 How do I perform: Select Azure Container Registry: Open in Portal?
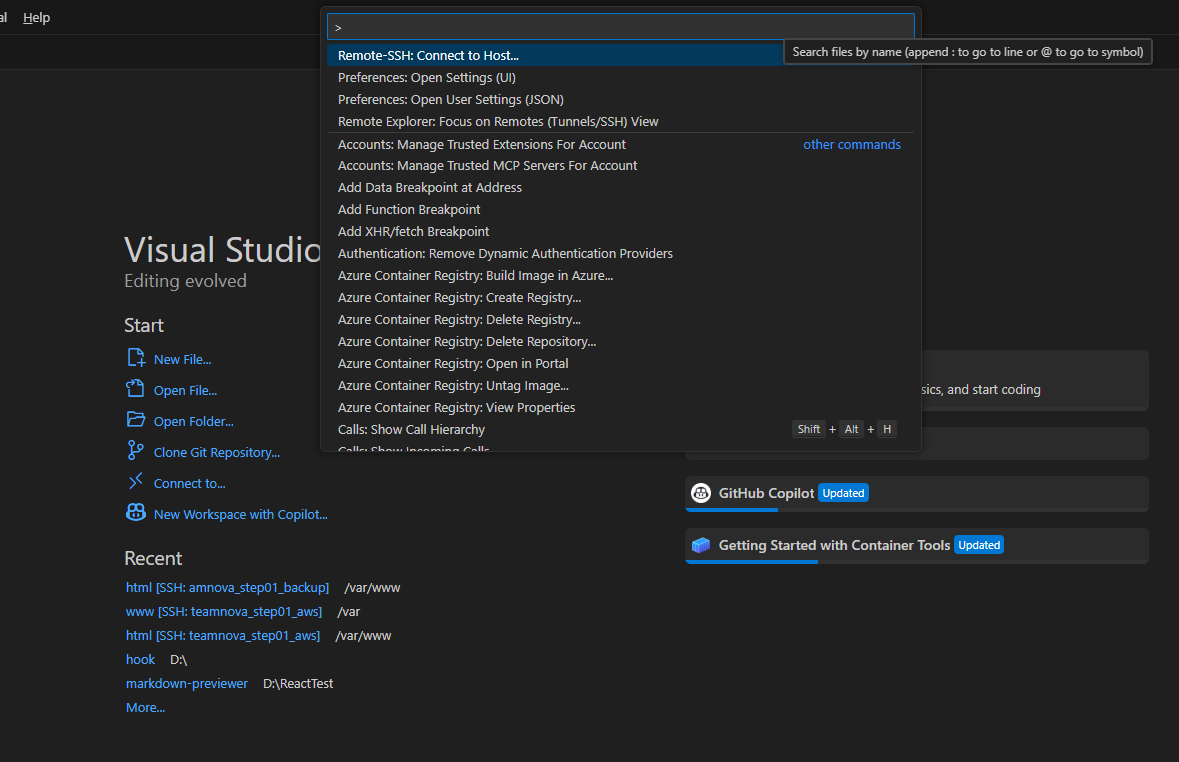point(621,363)
